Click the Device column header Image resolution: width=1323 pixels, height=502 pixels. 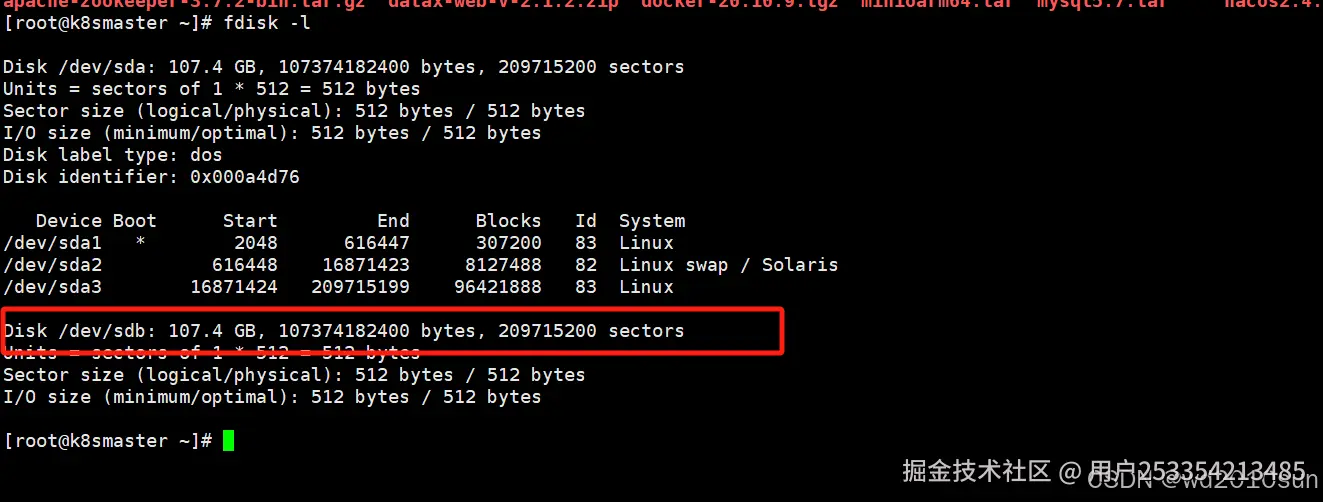(x=69, y=221)
